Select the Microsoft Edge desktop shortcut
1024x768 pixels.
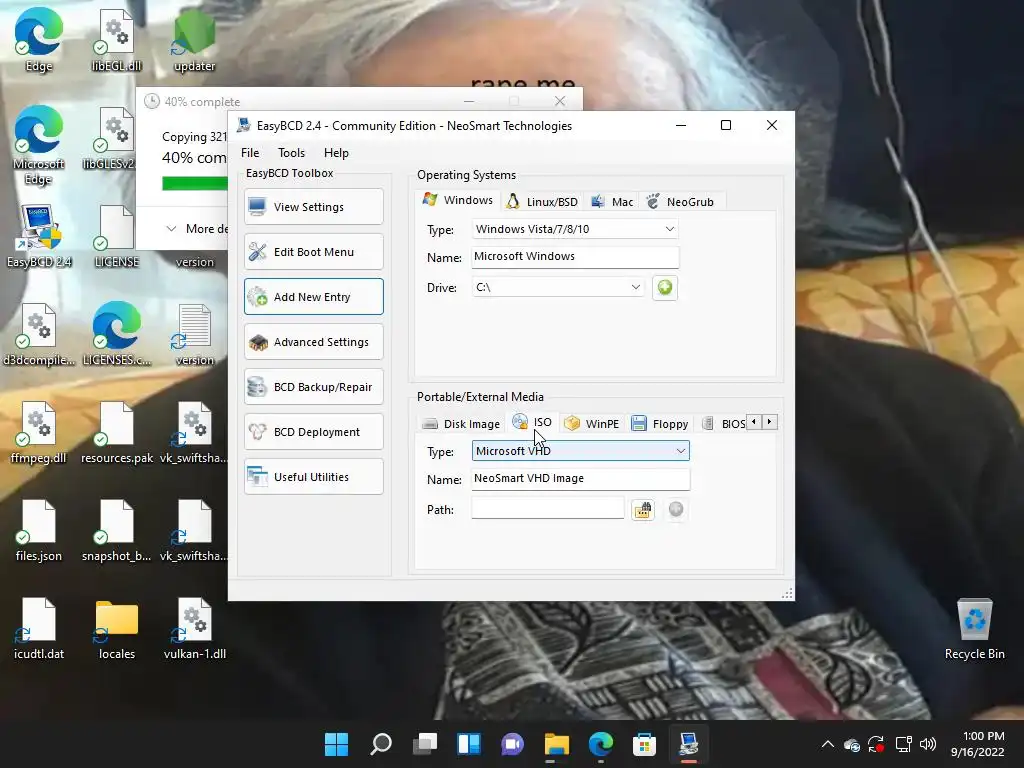point(39,145)
